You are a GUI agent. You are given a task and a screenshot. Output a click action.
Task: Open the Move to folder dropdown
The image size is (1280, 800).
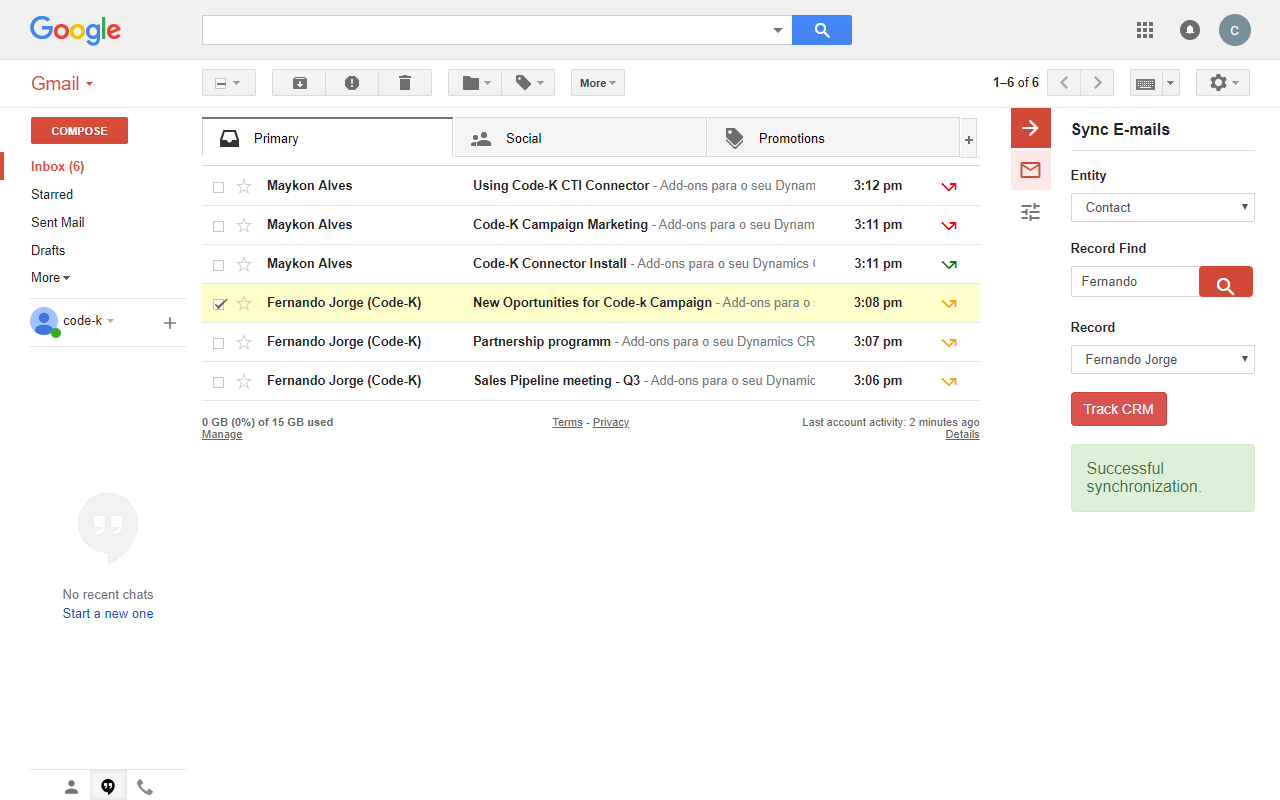click(x=475, y=83)
